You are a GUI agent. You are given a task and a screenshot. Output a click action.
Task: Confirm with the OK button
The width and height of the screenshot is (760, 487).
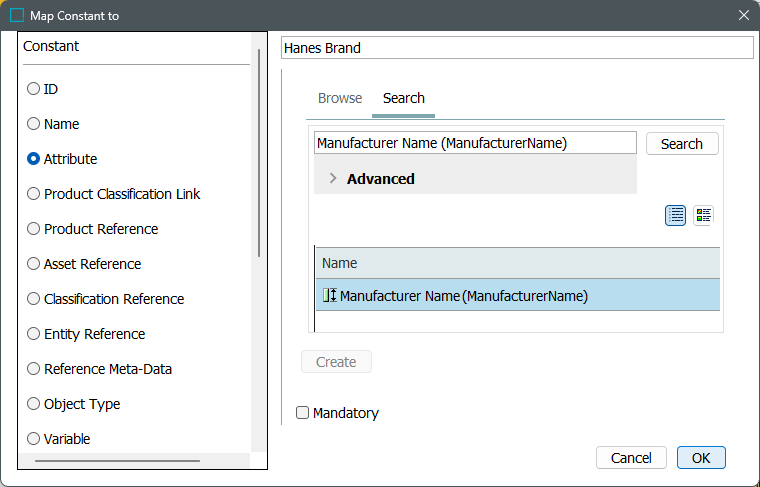click(x=701, y=458)
